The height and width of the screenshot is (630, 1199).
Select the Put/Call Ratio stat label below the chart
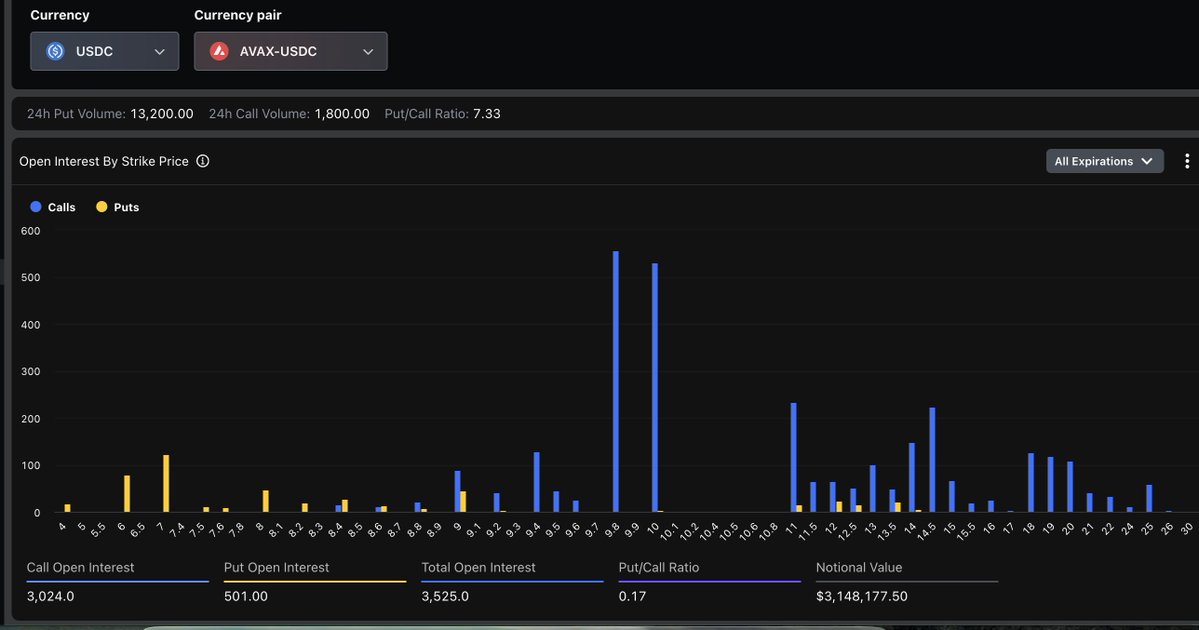[658, 567]
